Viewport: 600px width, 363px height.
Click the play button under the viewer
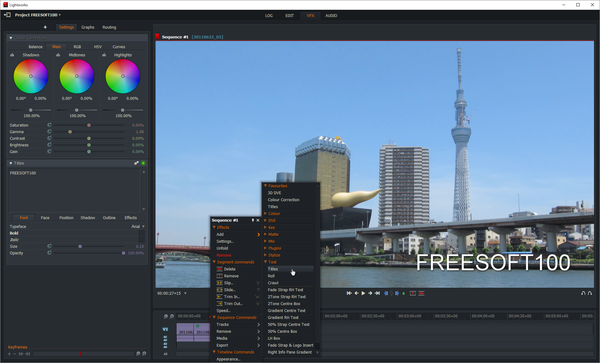pos(363,293)
